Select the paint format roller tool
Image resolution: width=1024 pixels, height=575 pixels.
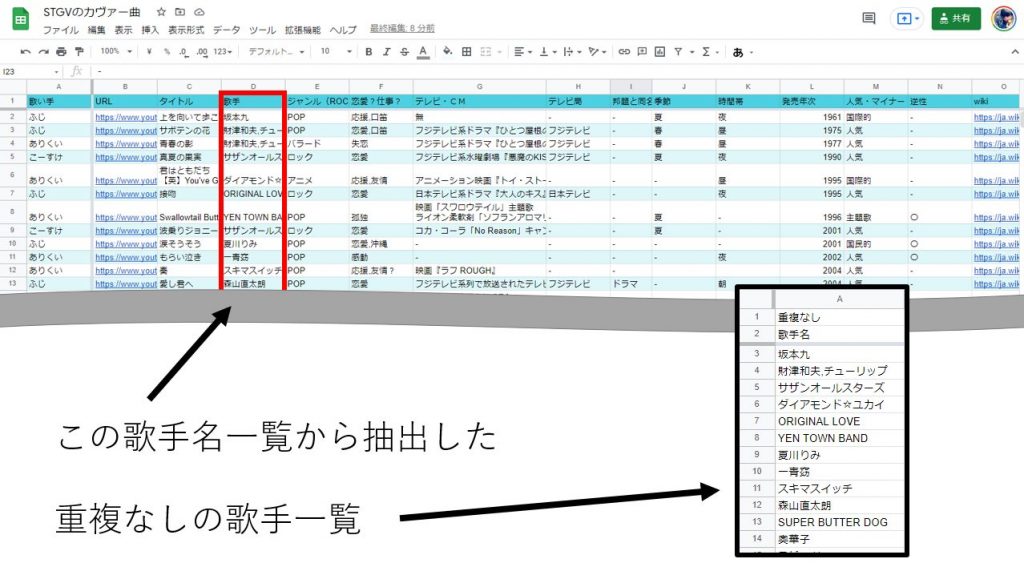(x=78, y=51)
